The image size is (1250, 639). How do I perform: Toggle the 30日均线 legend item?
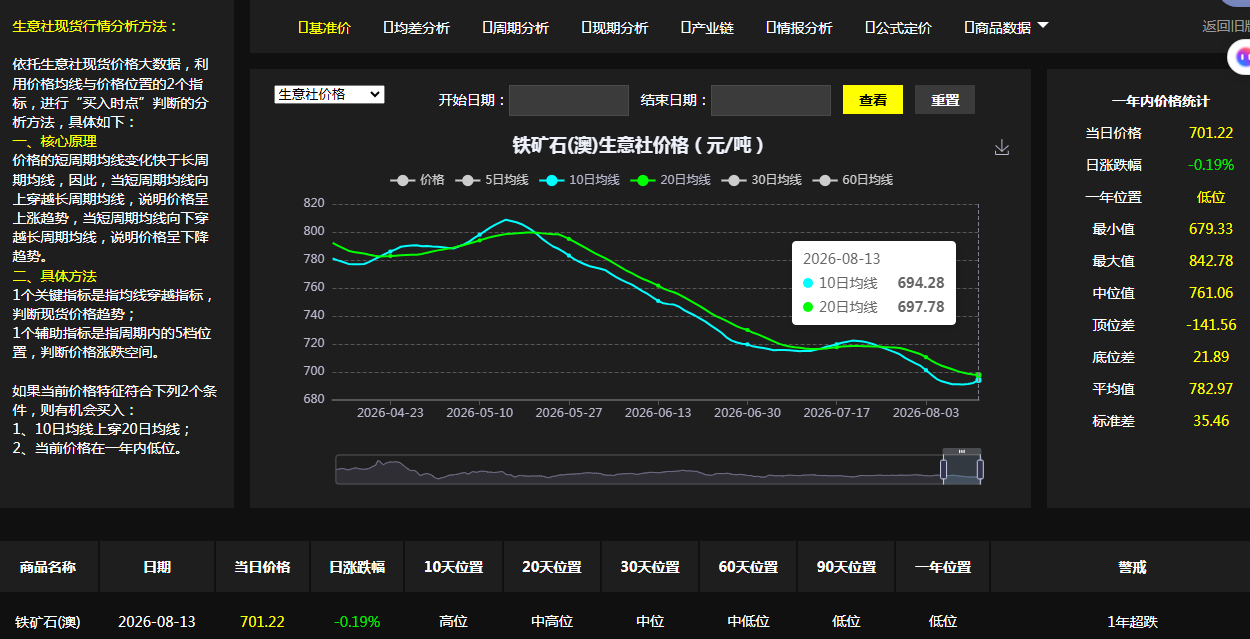764,180
